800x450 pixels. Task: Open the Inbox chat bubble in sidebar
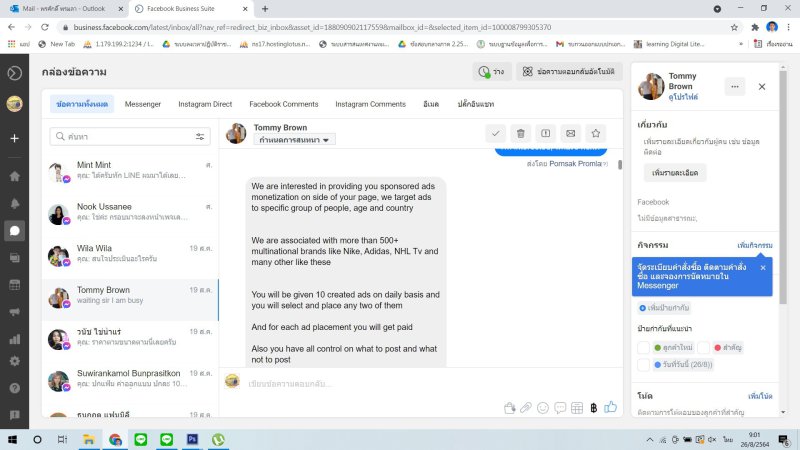pos(14,231)
